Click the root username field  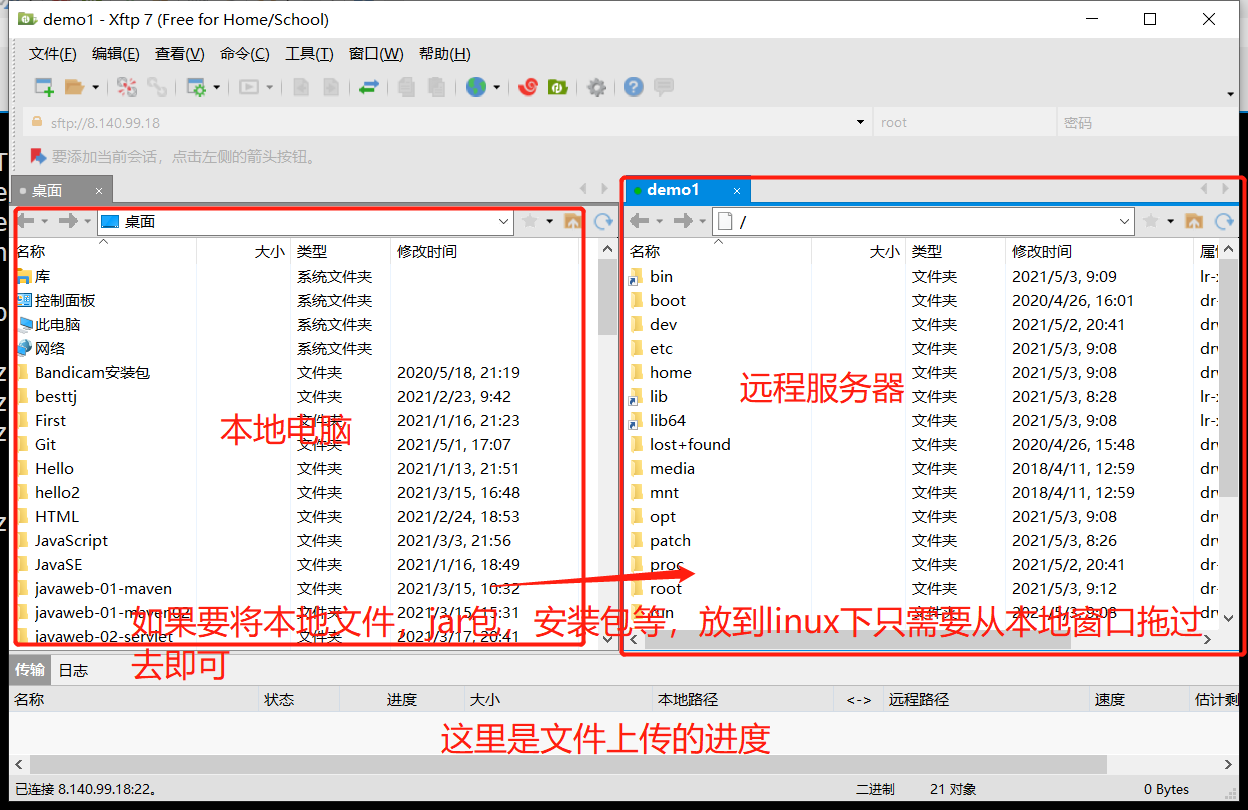pyautogui.click(x=964, y=123)
